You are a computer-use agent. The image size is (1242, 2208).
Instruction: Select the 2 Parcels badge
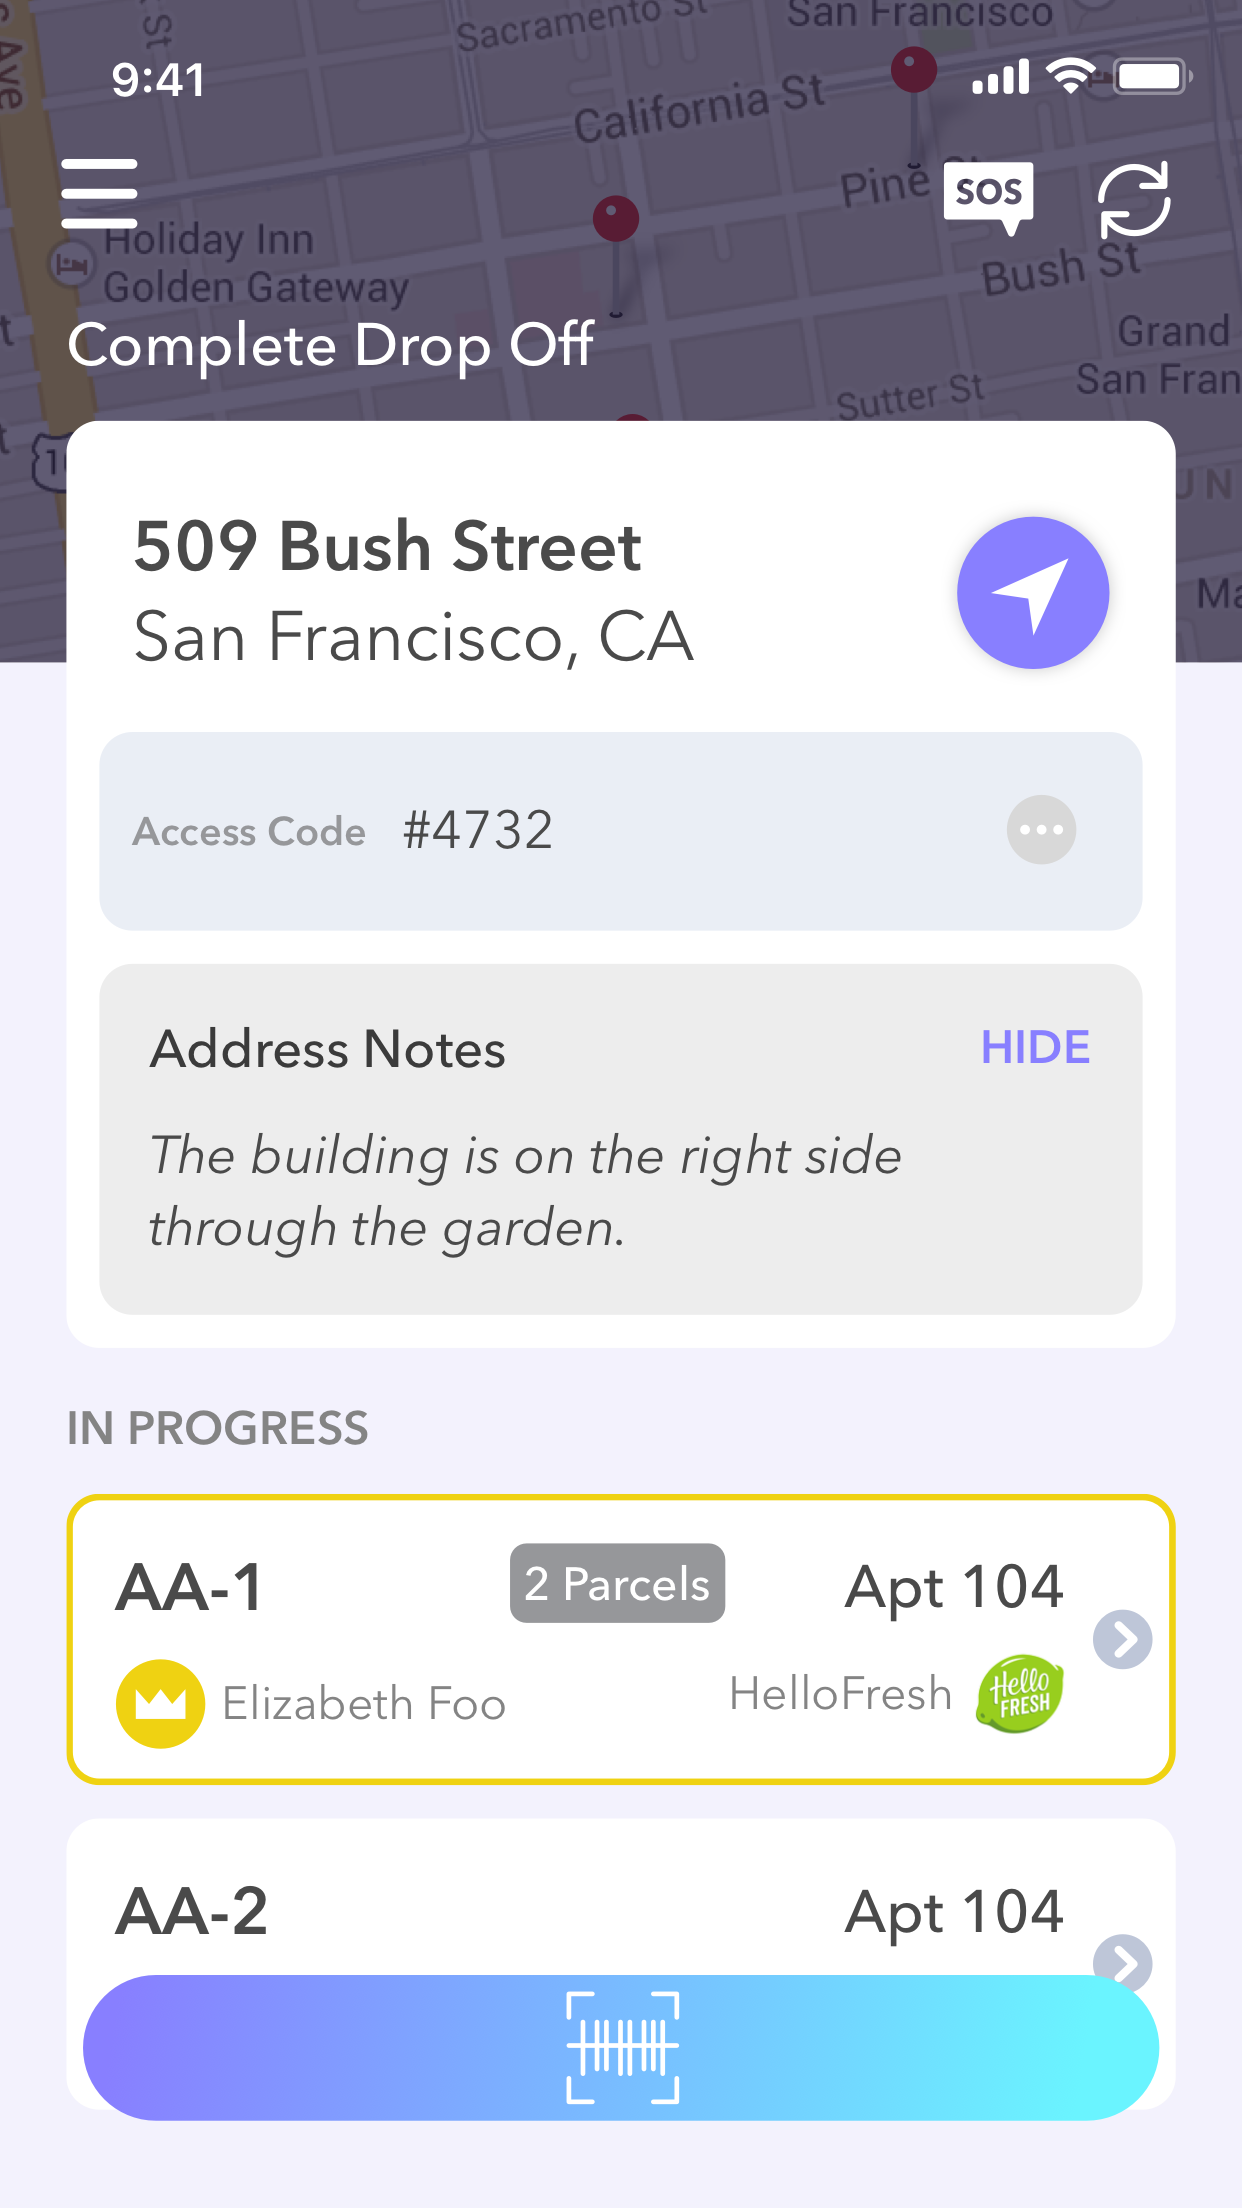point(617,1584)
